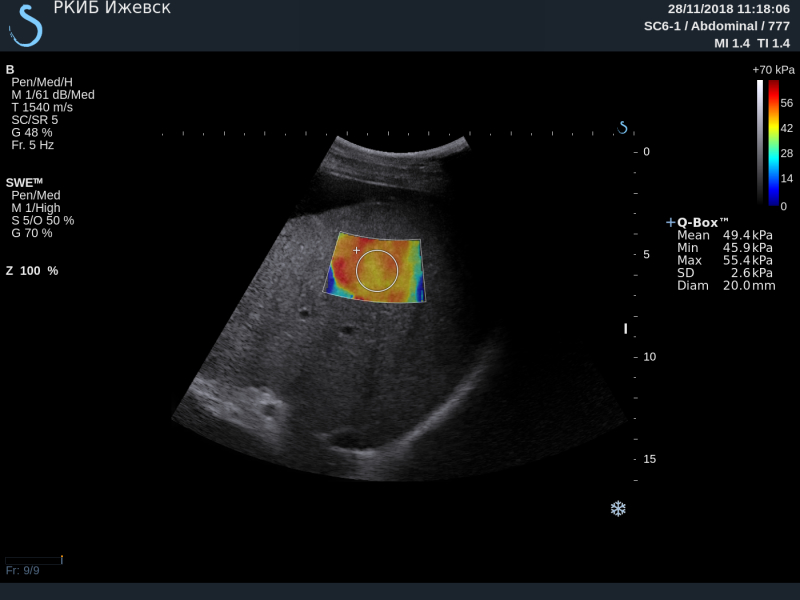Screen dimensions: 800x600
Task: Click the B mode heading
Action: (x=10, y=70)
